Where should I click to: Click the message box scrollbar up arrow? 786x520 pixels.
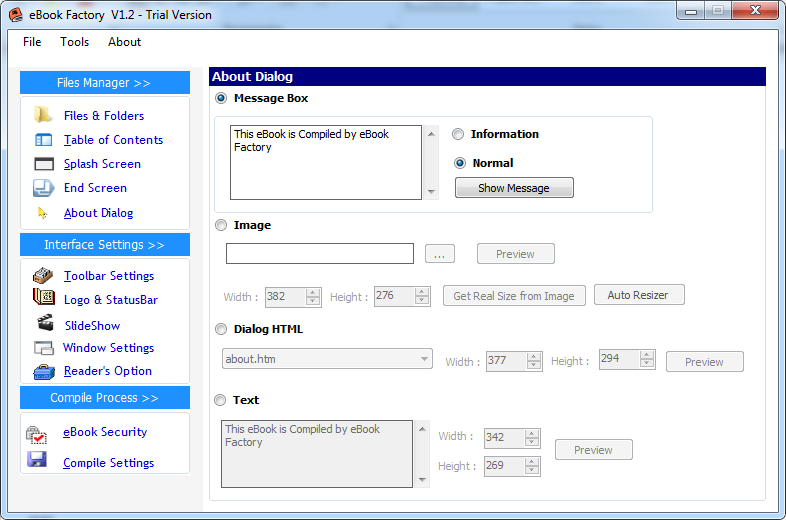coord(431,133)
